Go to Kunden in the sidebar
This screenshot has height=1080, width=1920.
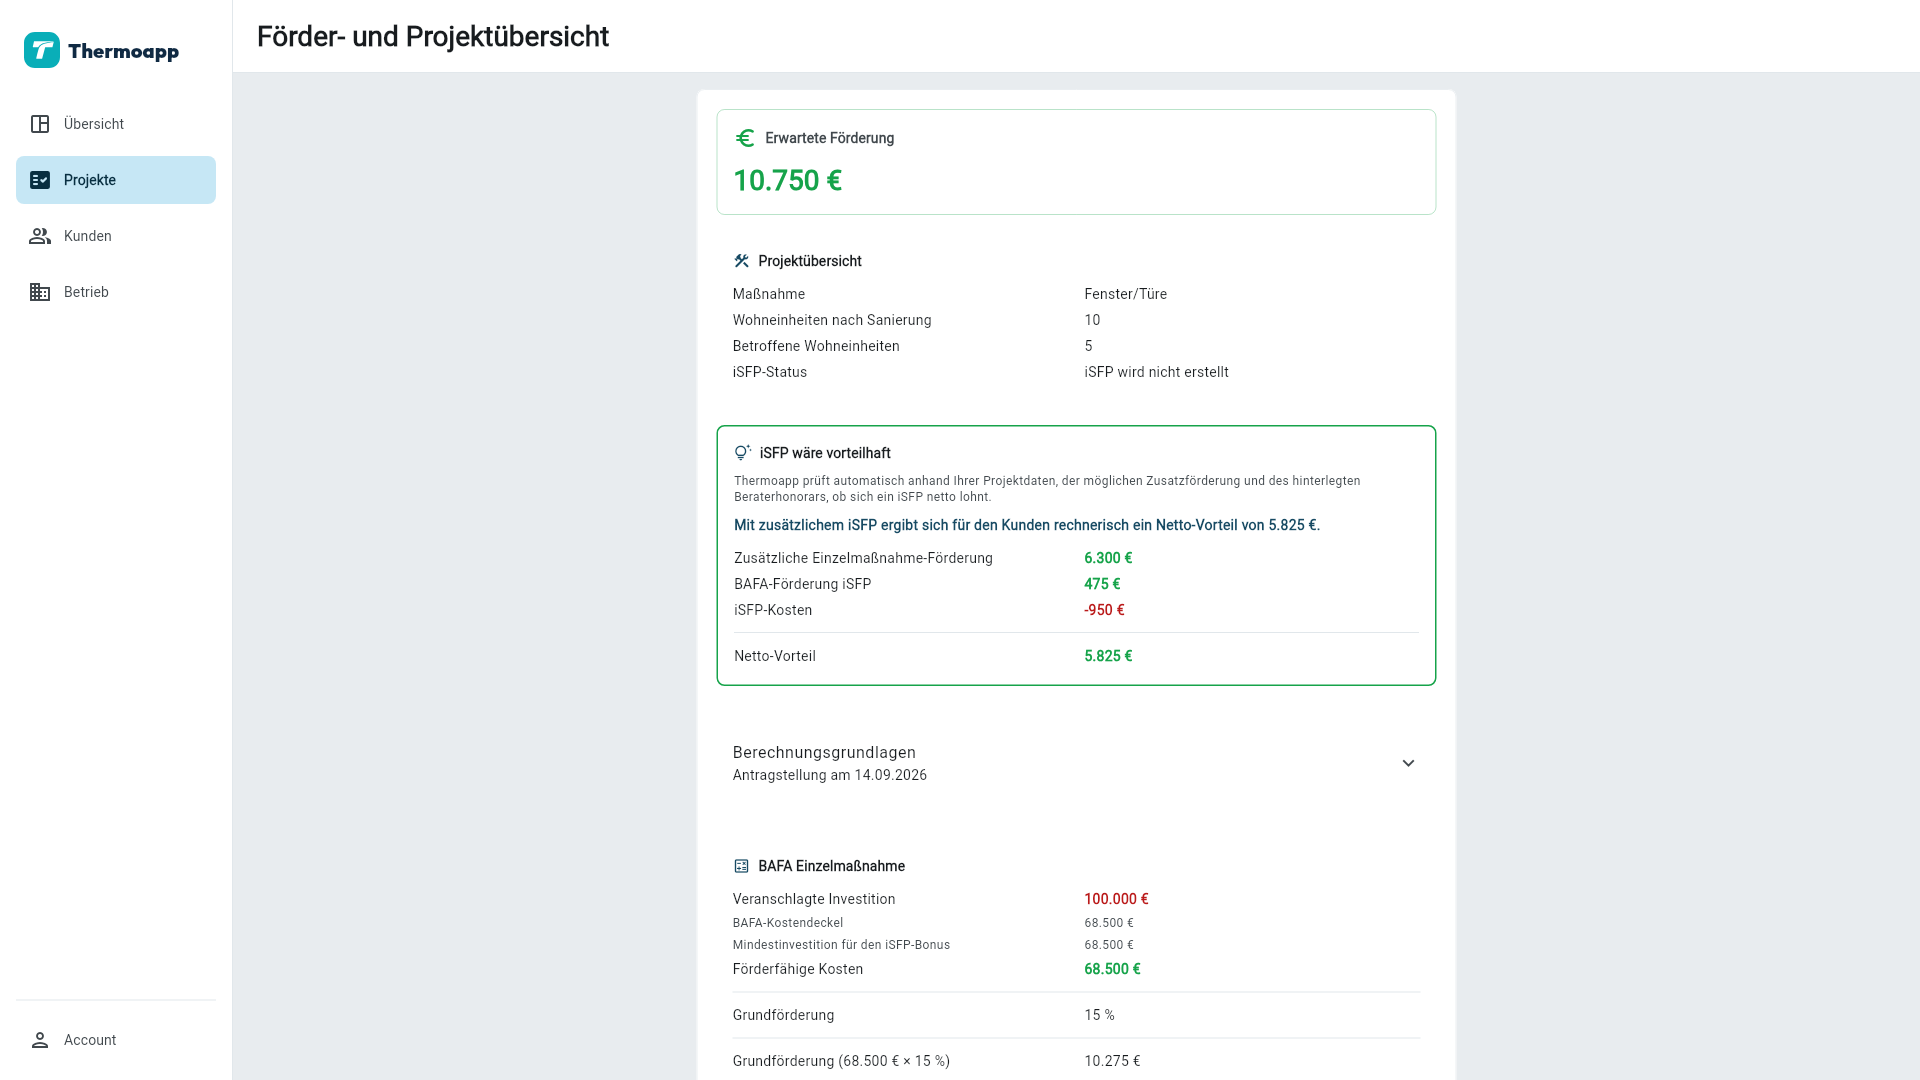tap(116, 236)
